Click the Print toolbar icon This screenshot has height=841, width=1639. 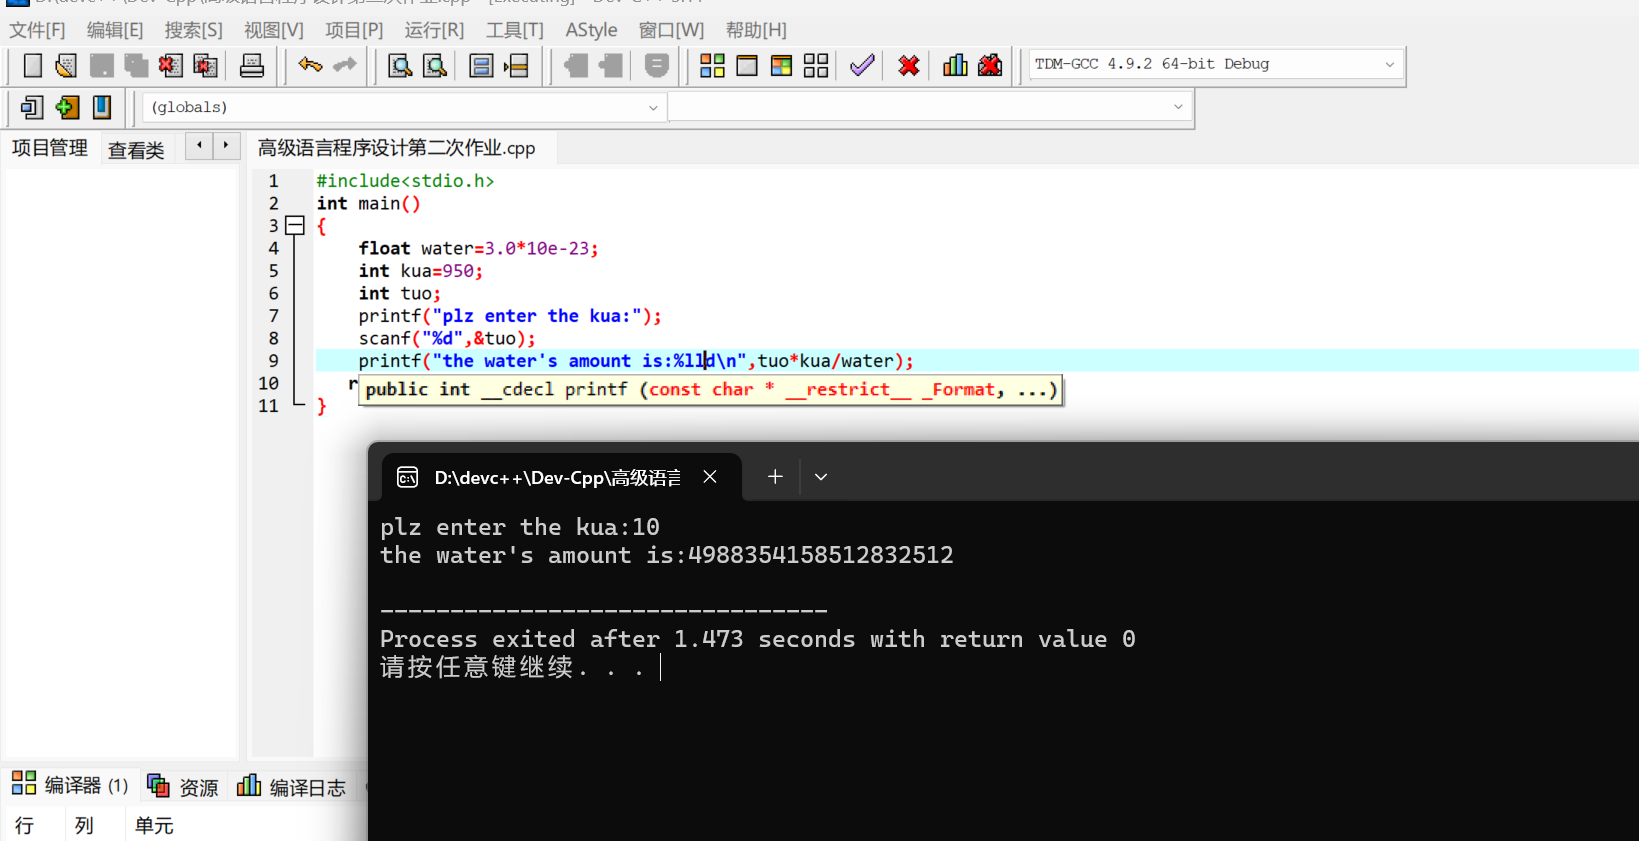pos(252,66)
